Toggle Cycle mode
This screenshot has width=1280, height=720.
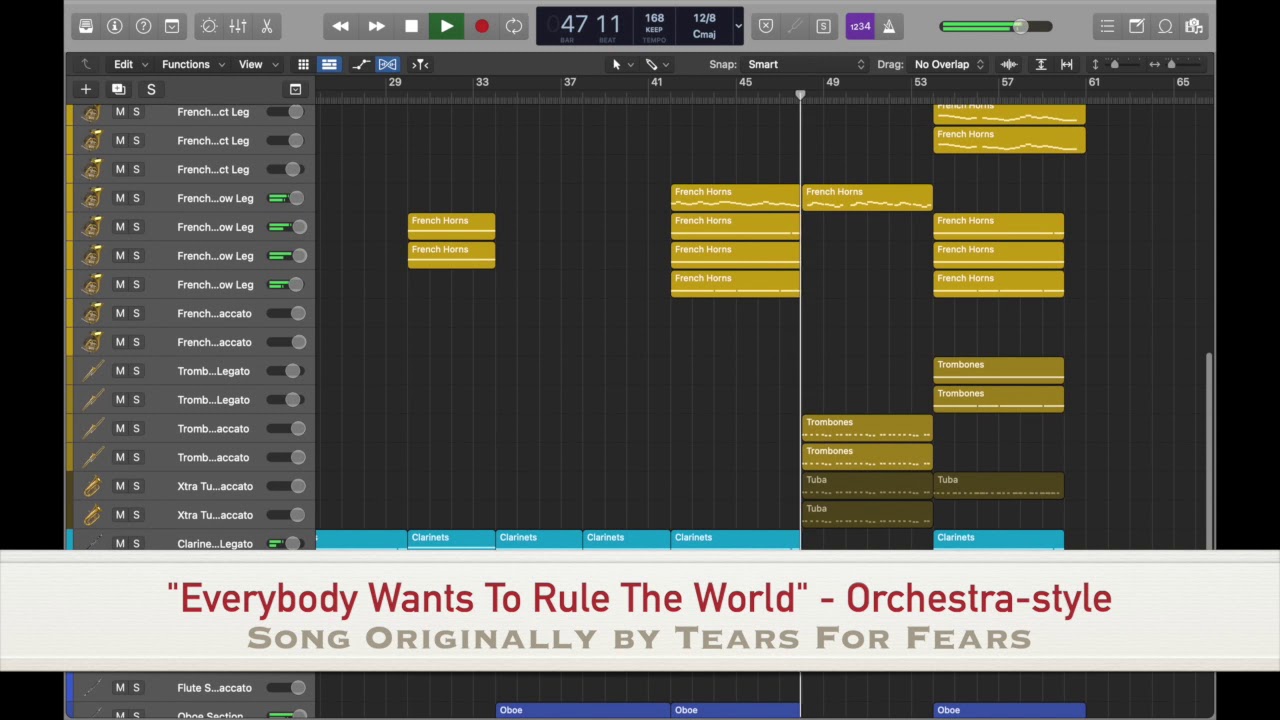[514, 26]
